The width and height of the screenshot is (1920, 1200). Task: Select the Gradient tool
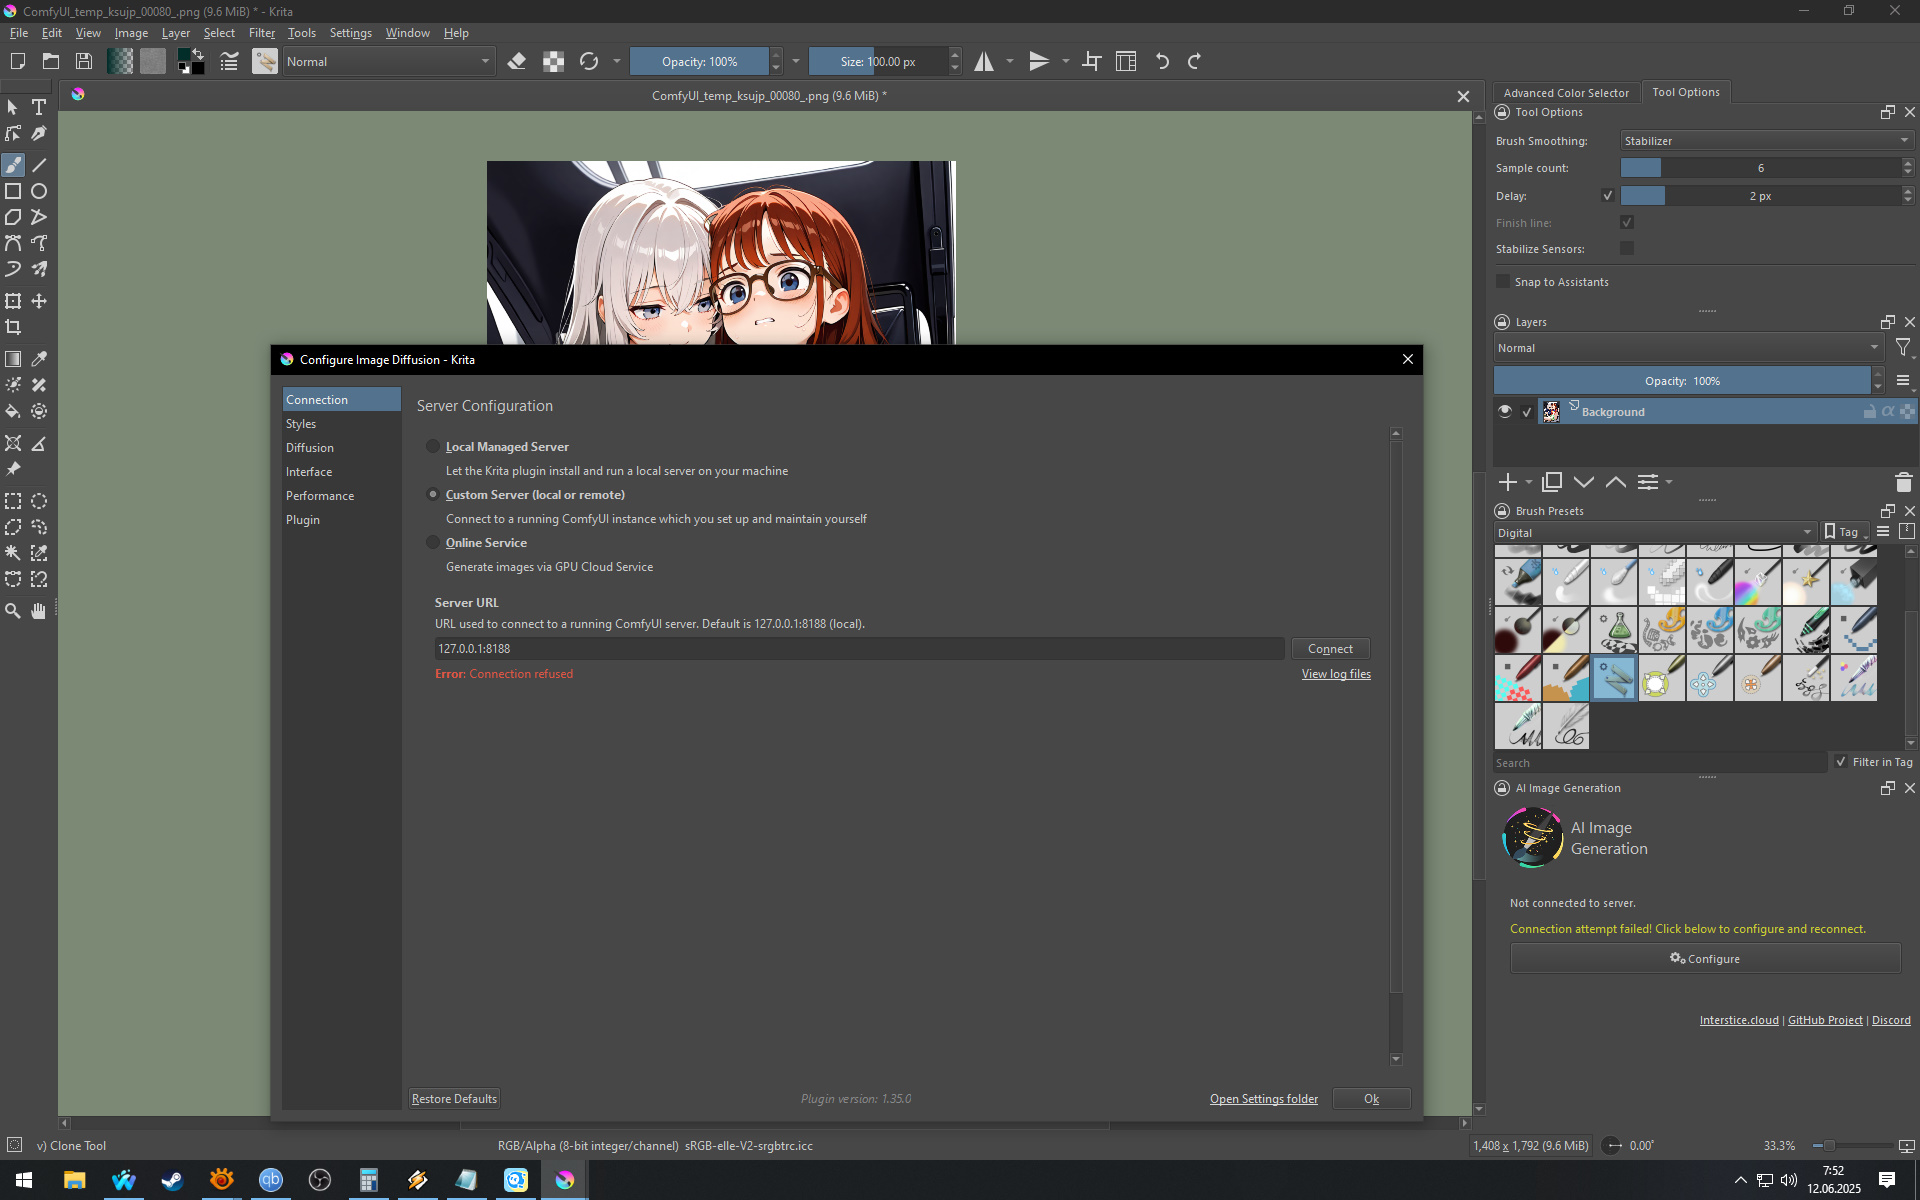tap(13, 359)
